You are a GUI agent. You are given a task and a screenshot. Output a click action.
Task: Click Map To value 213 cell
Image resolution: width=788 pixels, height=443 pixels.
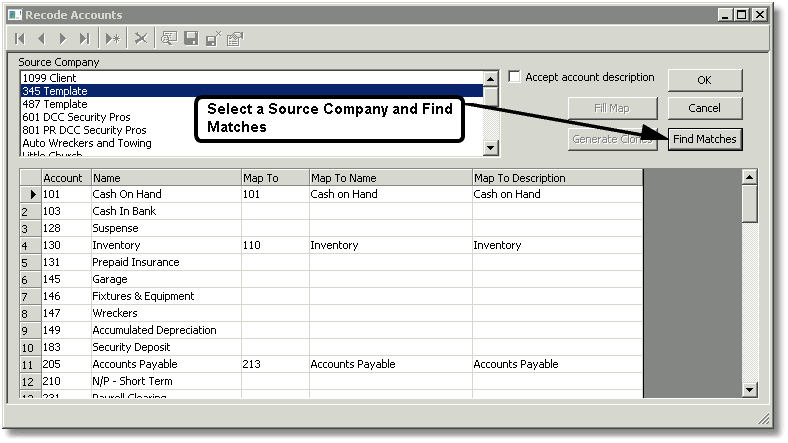275,364
